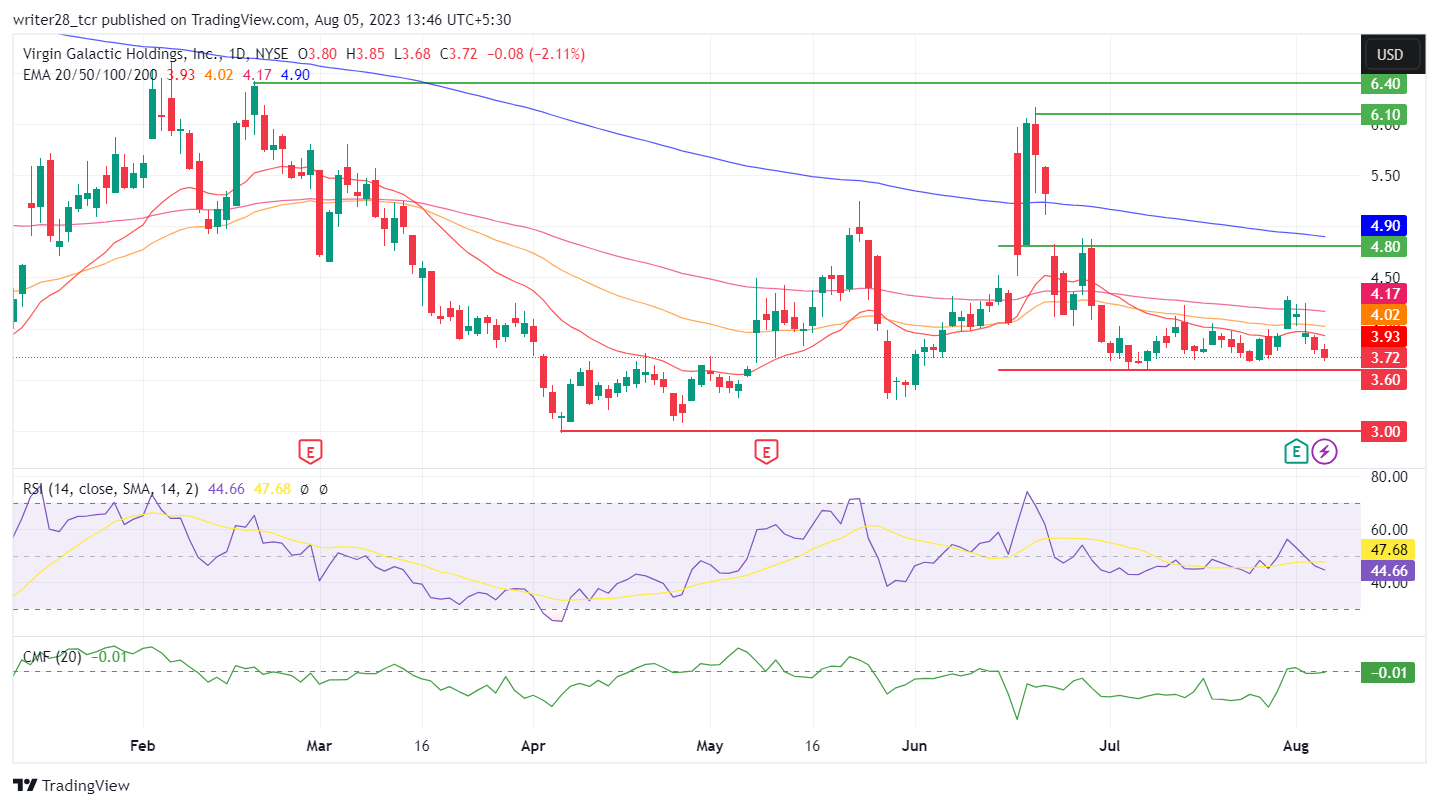Open the USD currency selector

[1390, 54]
